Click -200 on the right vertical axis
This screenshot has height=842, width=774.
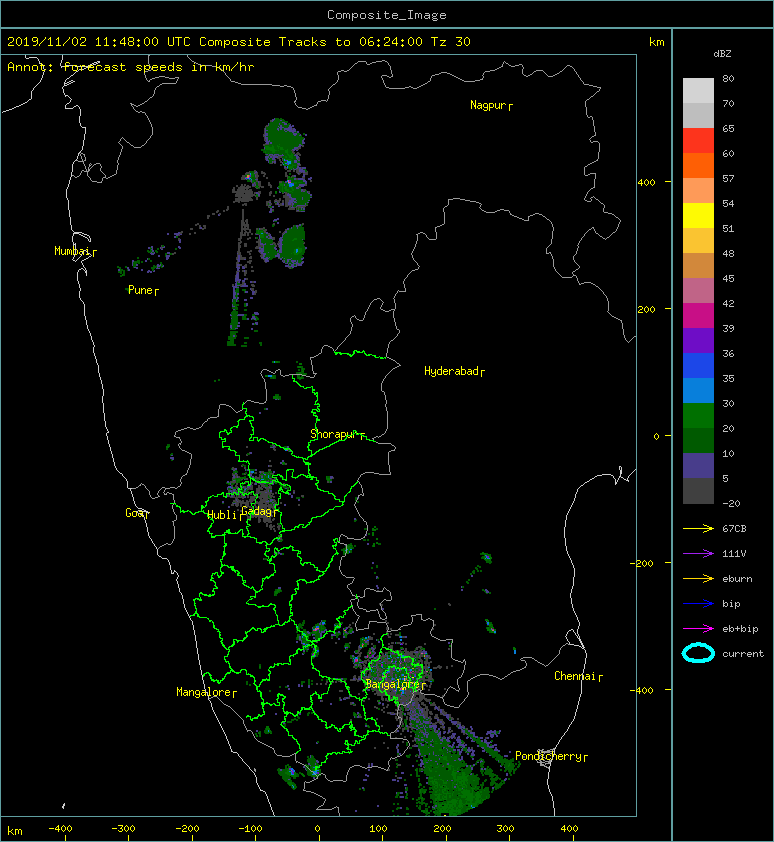(643, 563)
